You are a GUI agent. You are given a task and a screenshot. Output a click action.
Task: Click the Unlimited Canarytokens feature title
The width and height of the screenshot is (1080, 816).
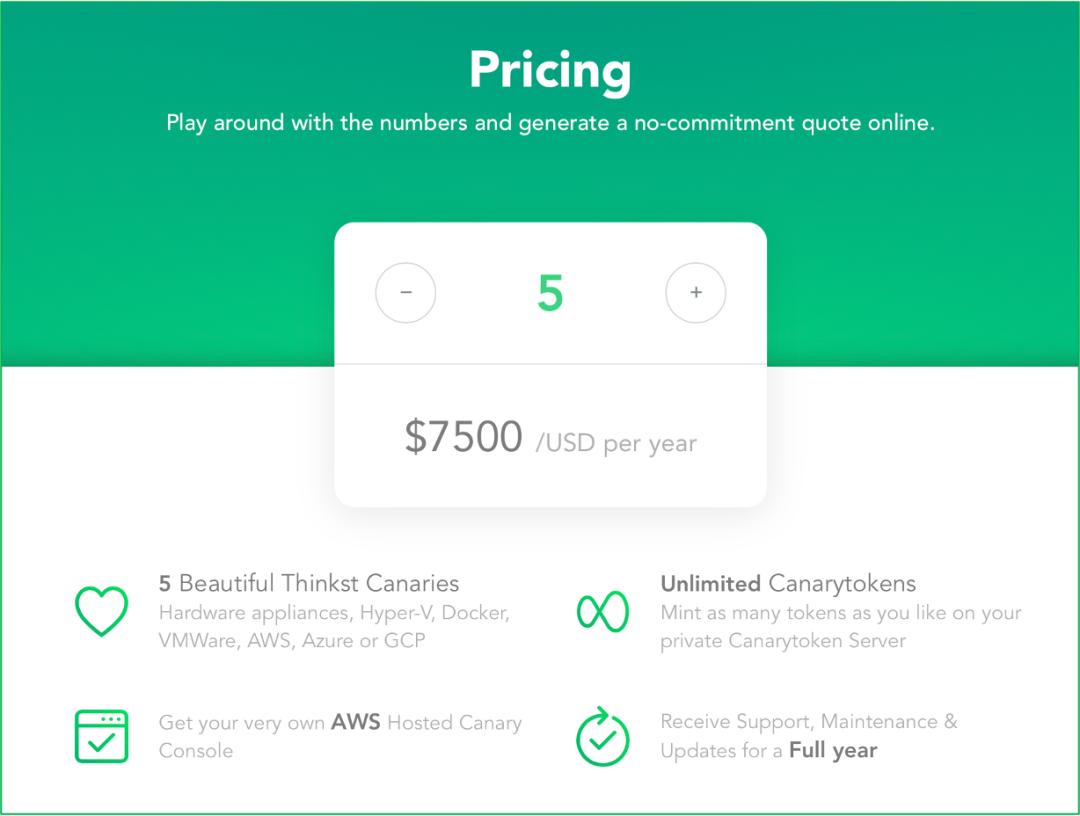tap(788, 583)
